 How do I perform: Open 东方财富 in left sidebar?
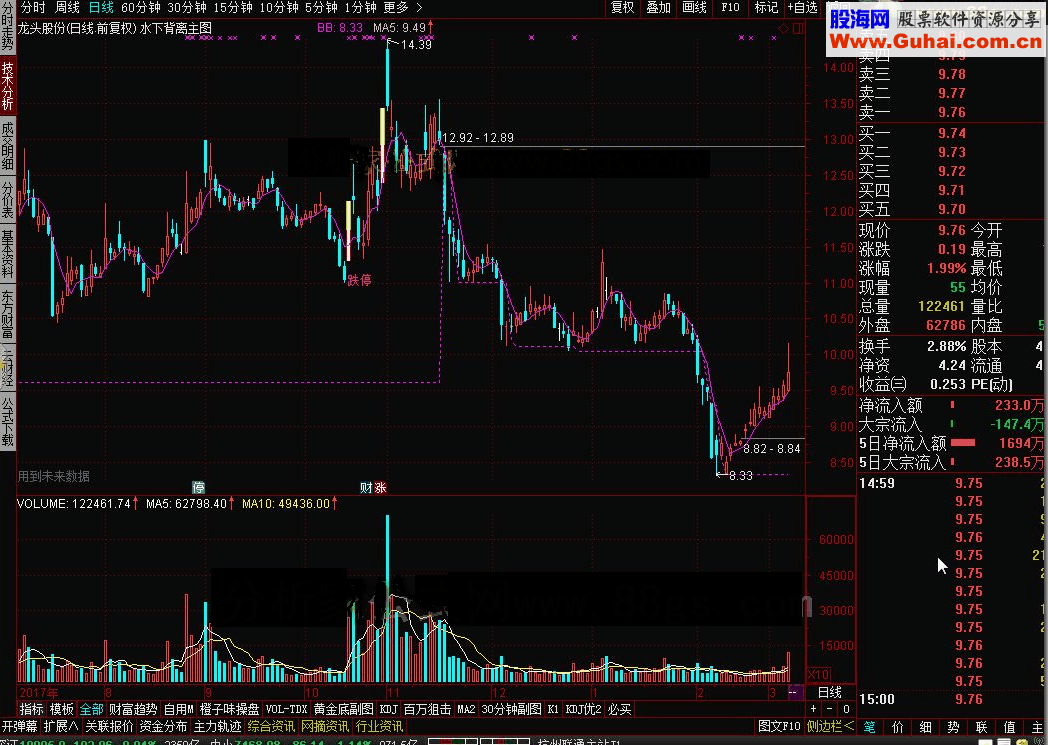pyautogui.click(x=7, y=314)
